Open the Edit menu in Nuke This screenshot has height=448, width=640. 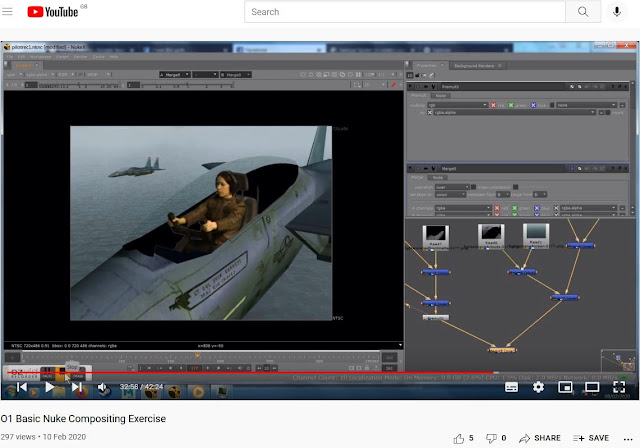click(x=21, y=57)
